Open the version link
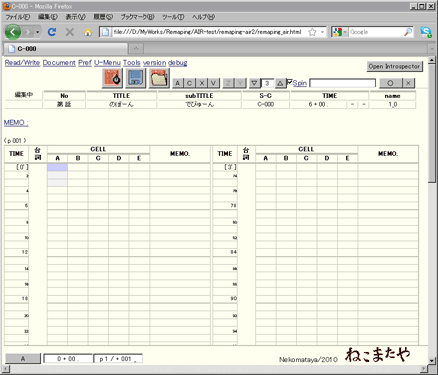The height and width of the screenshot is (375, 438). click(154, 63)
